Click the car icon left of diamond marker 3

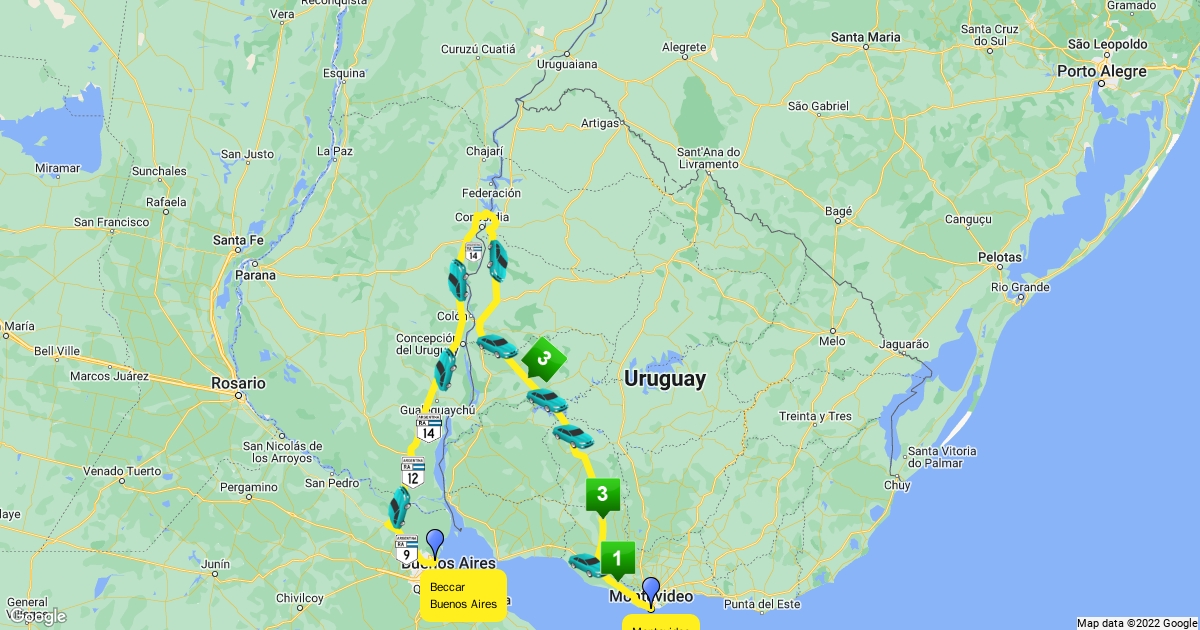coord(497,346)
